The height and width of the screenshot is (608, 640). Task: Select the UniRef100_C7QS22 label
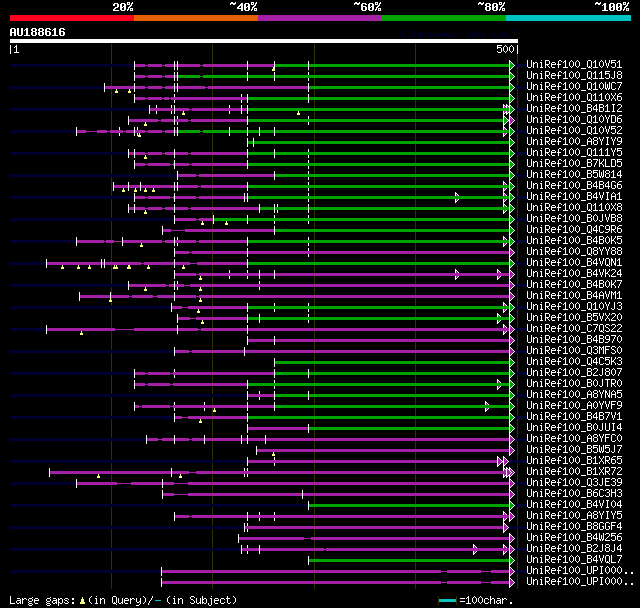pyautogui.click(x=574, y=329)
